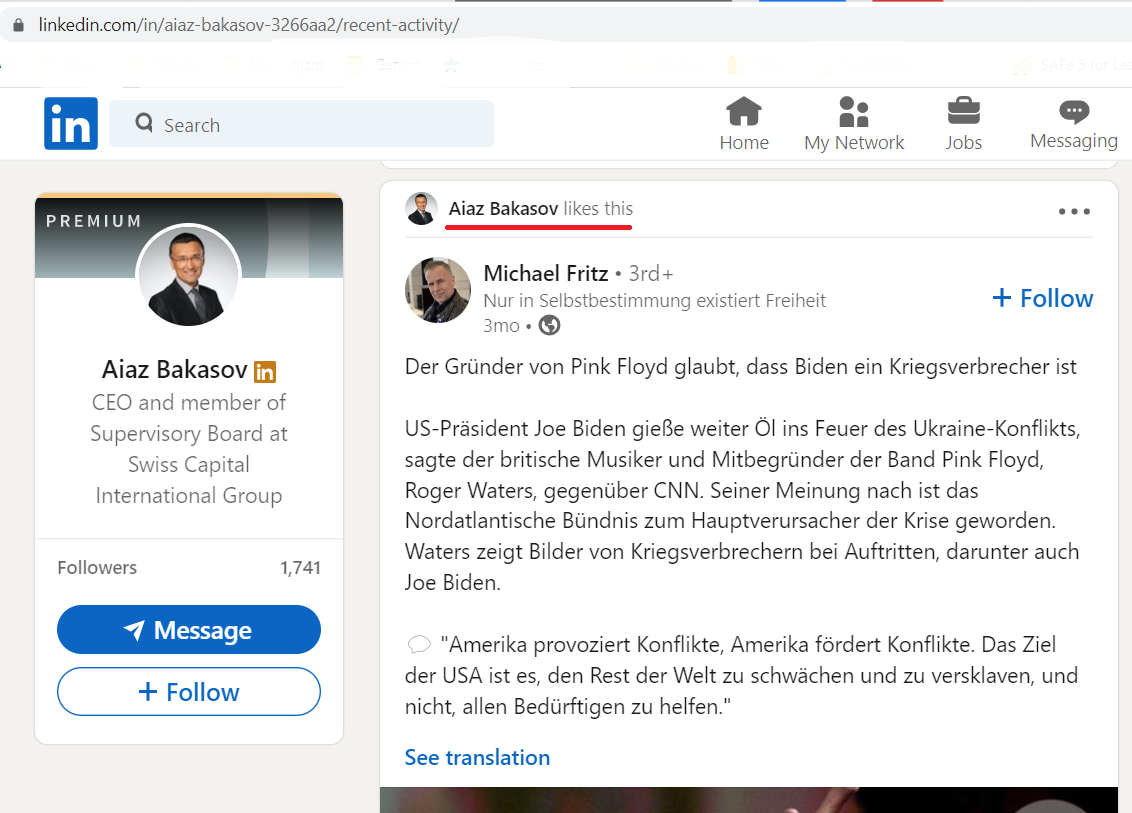Screen dimensions: 1132x813
Task: Click the speech bubble emoji in post text
Action: [x=419, y=644]
